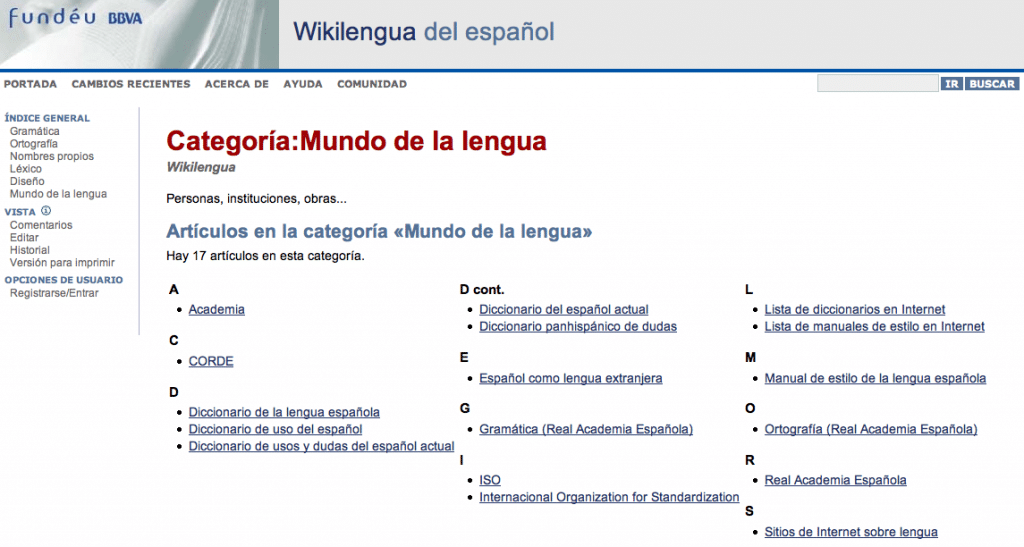The image size is (1024, 547).
Task: Click the OPCIONES DE USUARIO heading
Action: coord(63,280)
